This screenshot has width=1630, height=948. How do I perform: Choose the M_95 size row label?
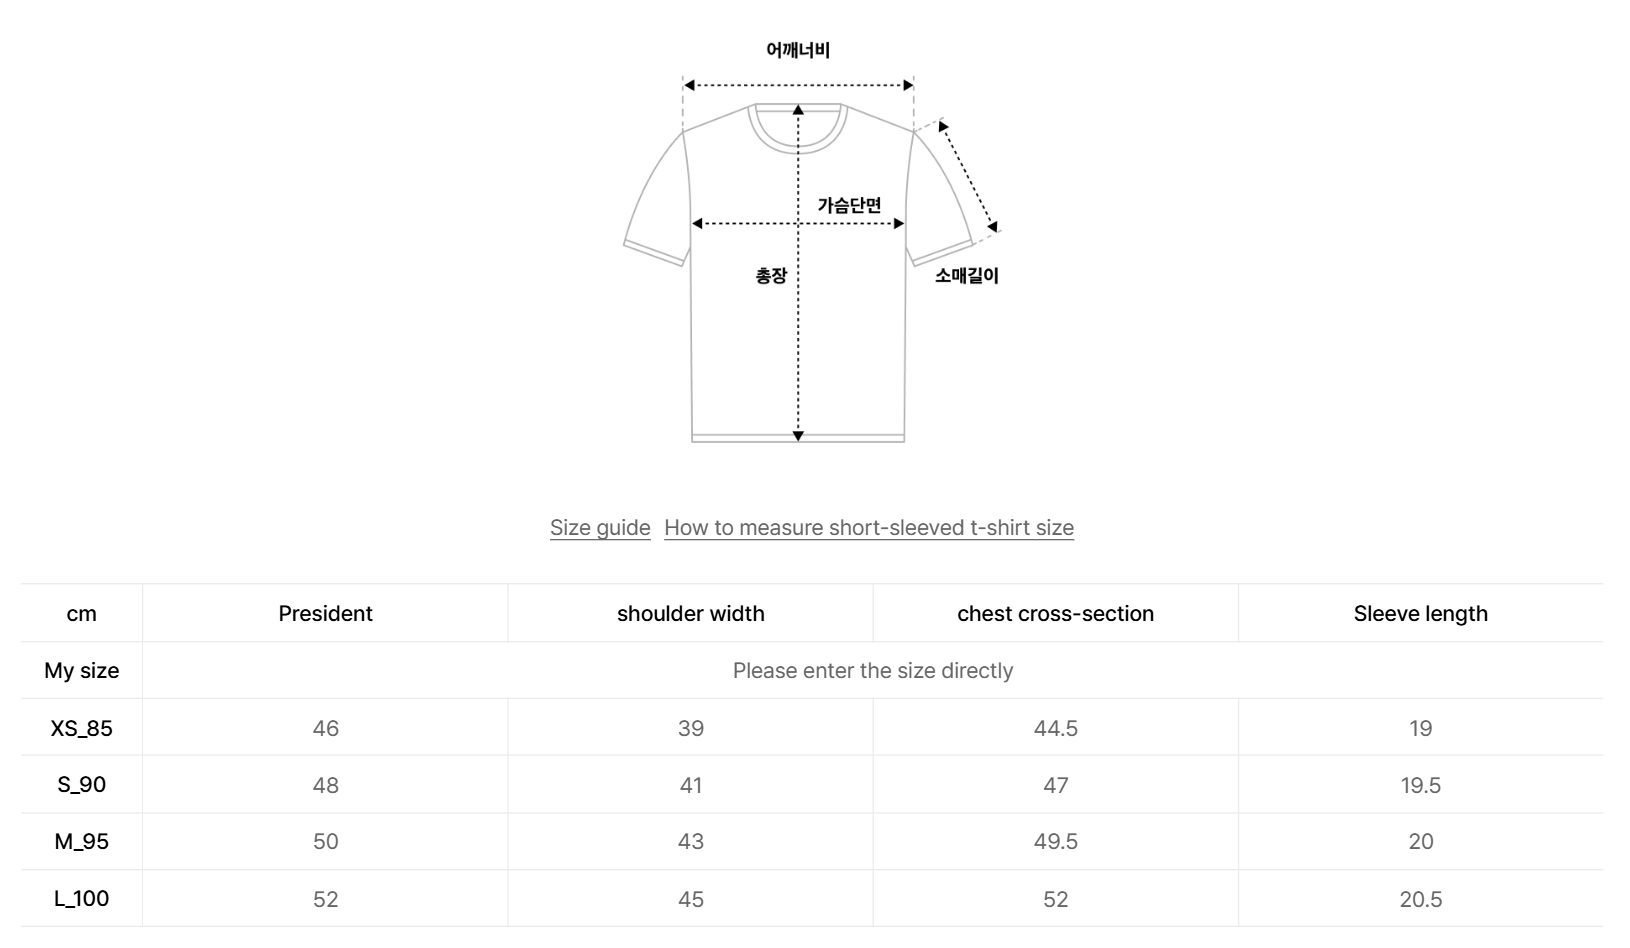82,842
